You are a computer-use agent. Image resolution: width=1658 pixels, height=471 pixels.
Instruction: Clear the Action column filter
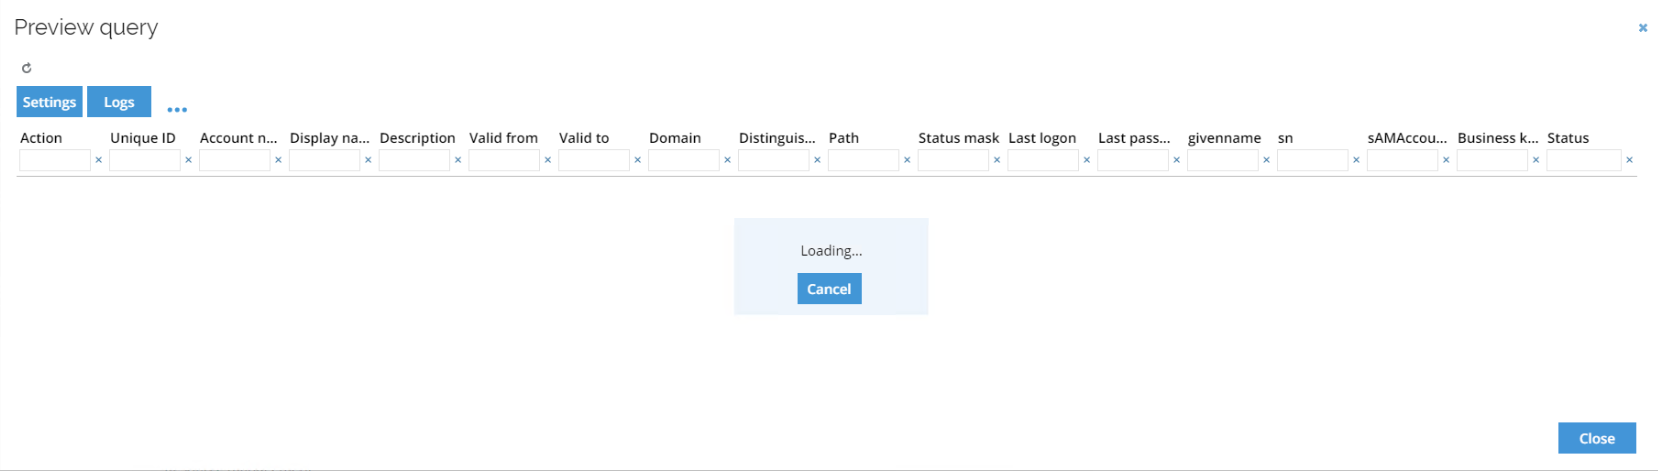[x=98, y=160]
